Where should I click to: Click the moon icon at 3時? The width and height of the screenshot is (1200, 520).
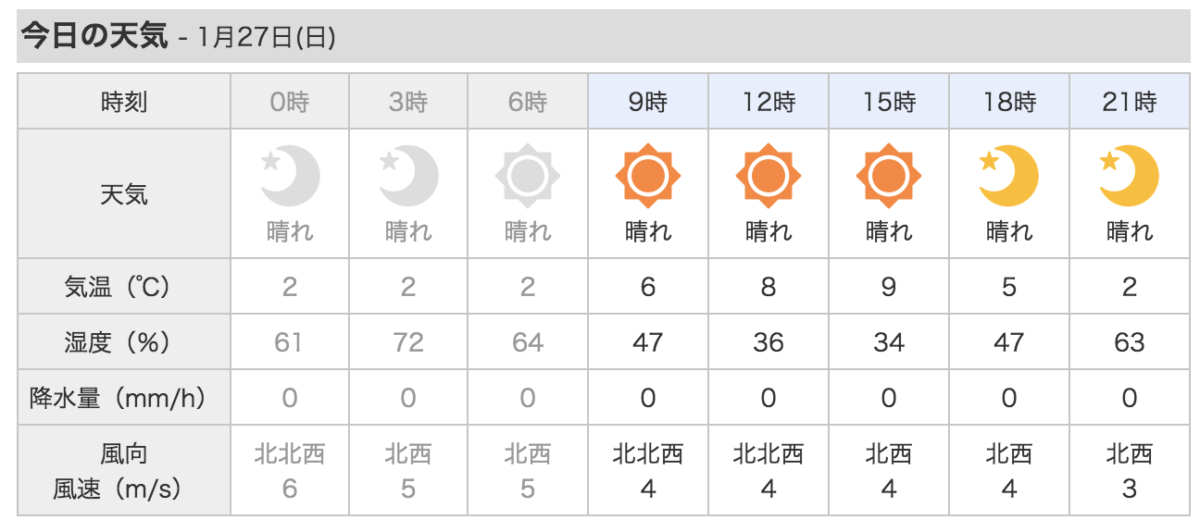pos(408,177)
